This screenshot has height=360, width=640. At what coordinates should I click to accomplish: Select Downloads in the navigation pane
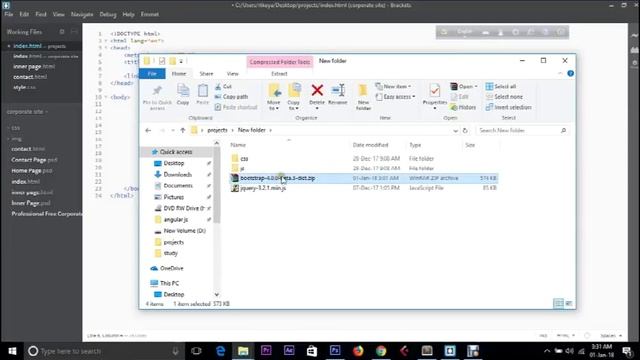178,174
